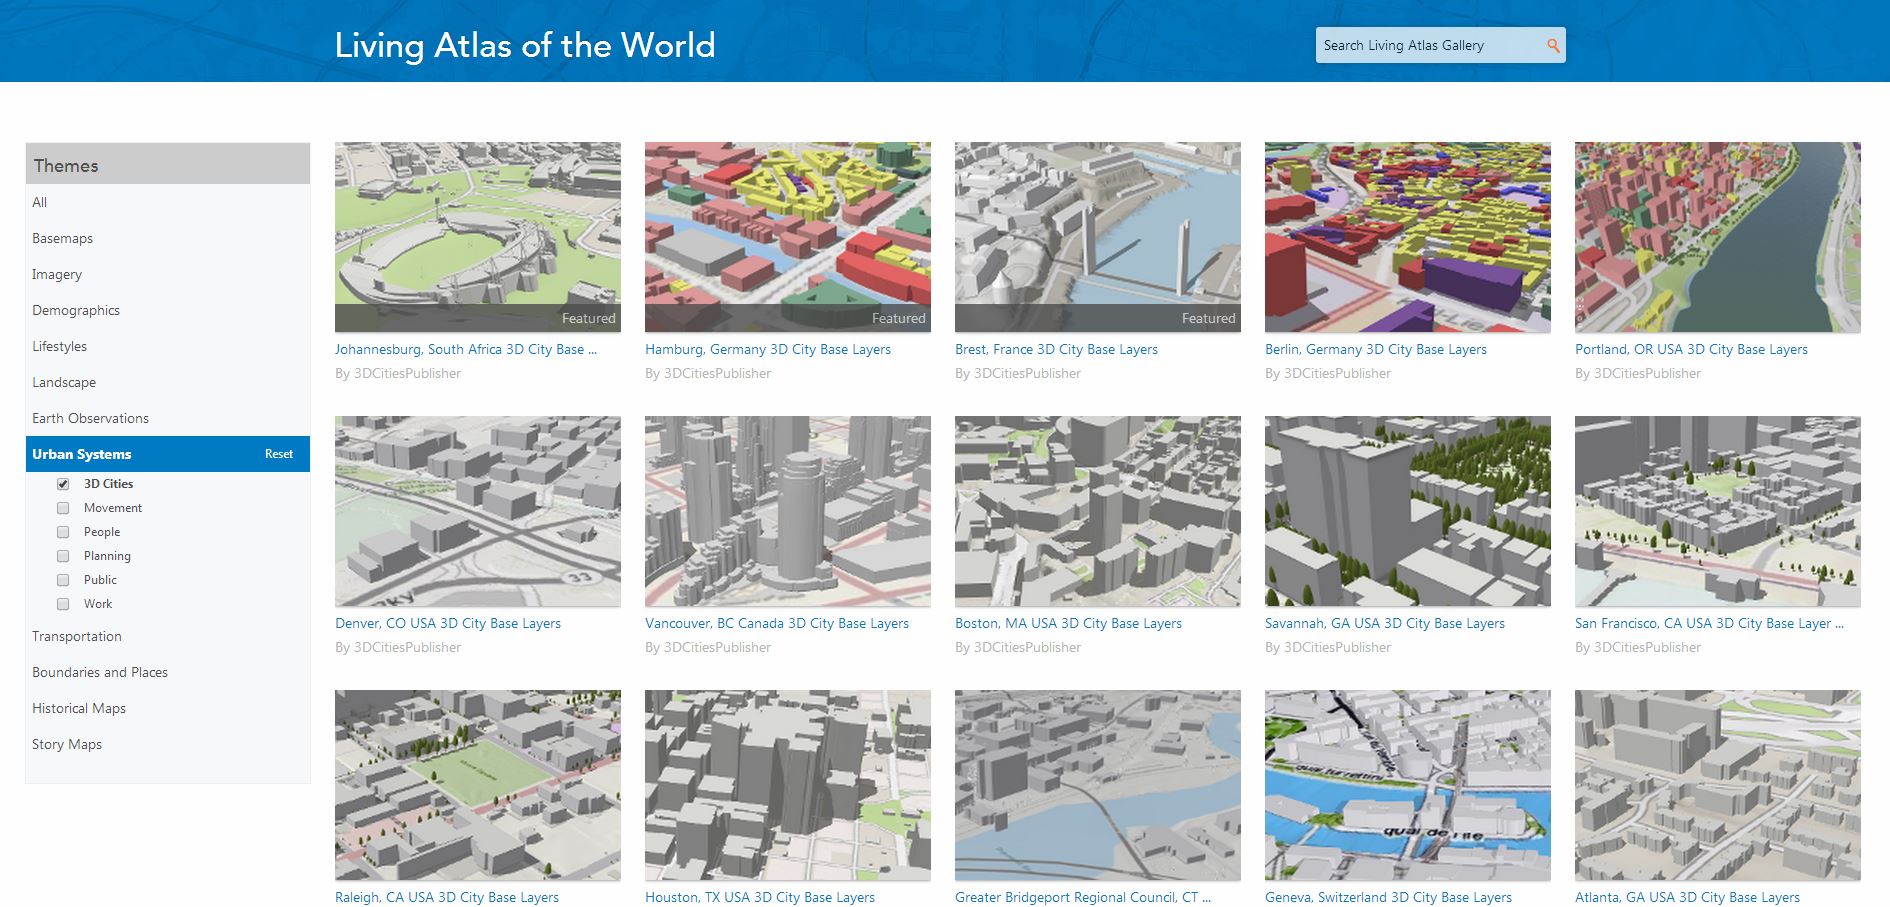
Task: Open Greater Bridgeport Regional Council link
Action: pyautogui.click(x=1083, y=897)
